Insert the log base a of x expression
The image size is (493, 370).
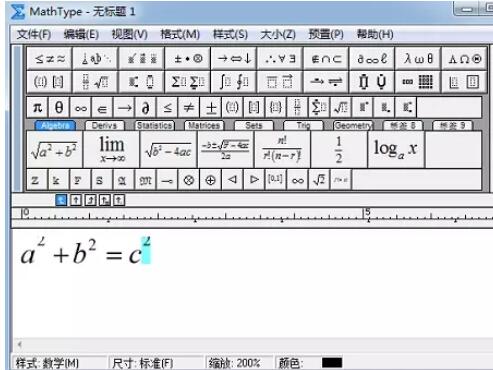pos(396,149)
